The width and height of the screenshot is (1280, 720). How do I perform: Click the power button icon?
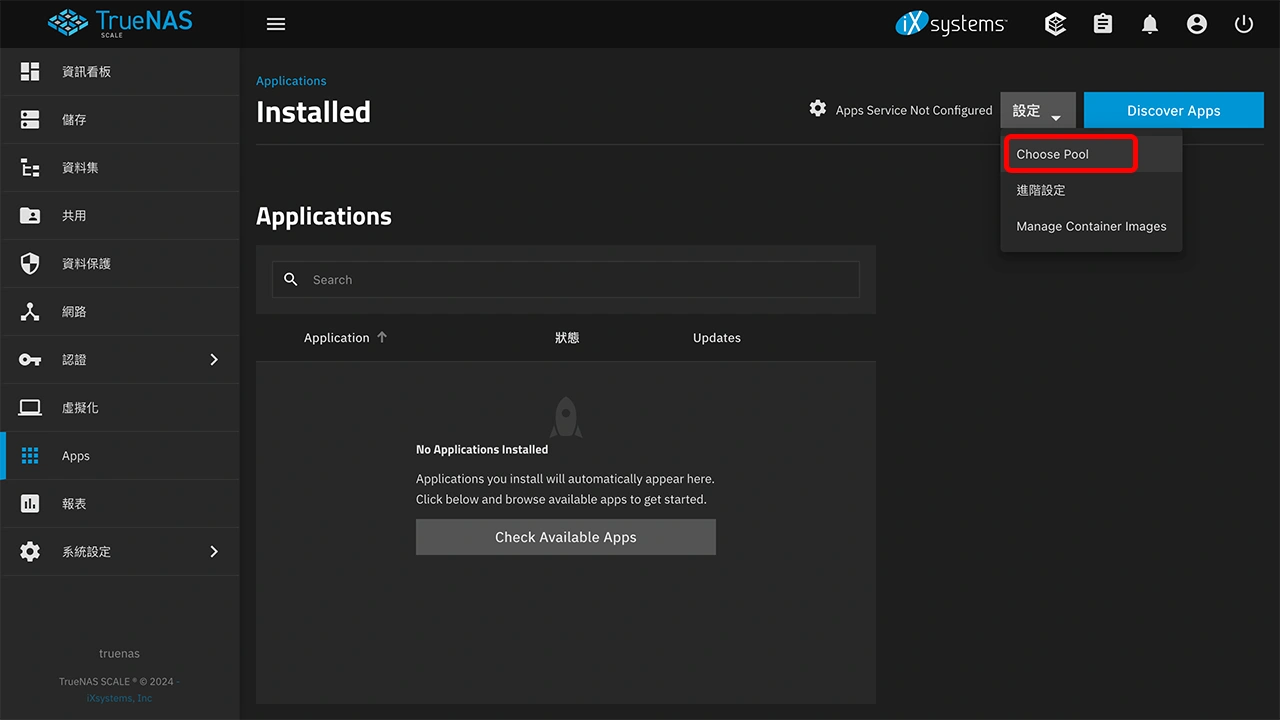[x=1244, y=24]
